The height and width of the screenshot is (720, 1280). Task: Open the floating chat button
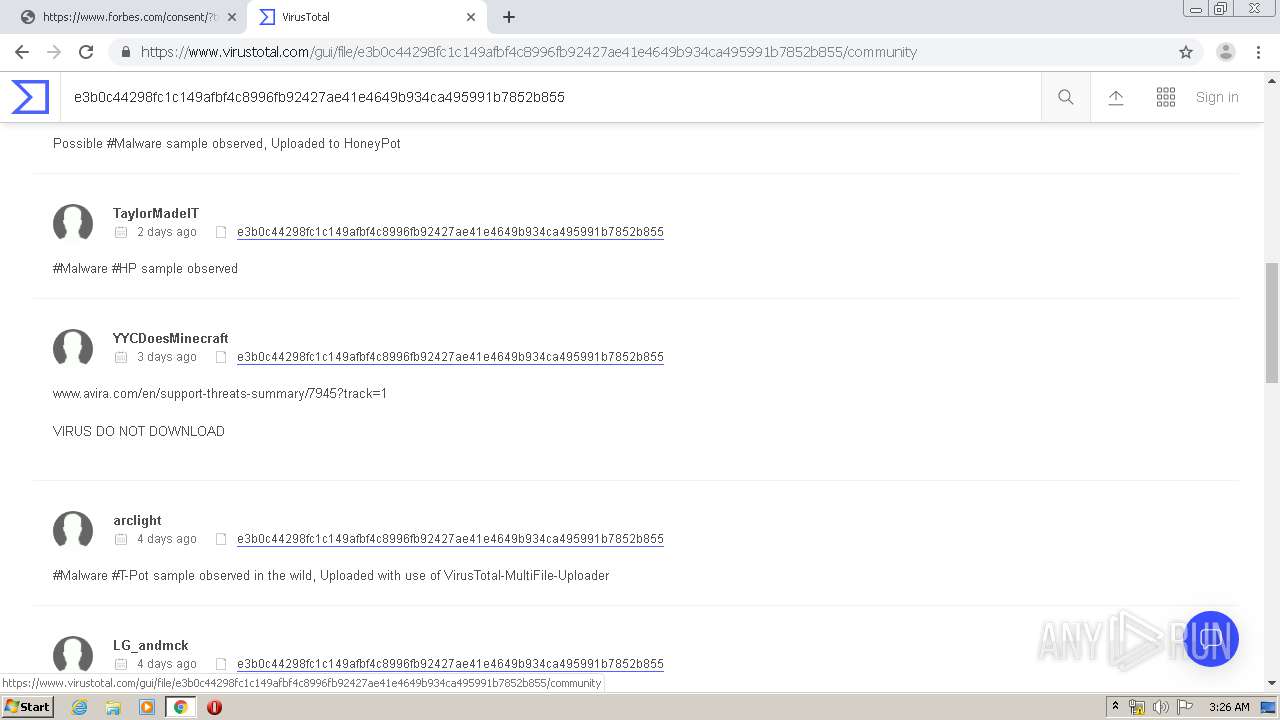1211,639
